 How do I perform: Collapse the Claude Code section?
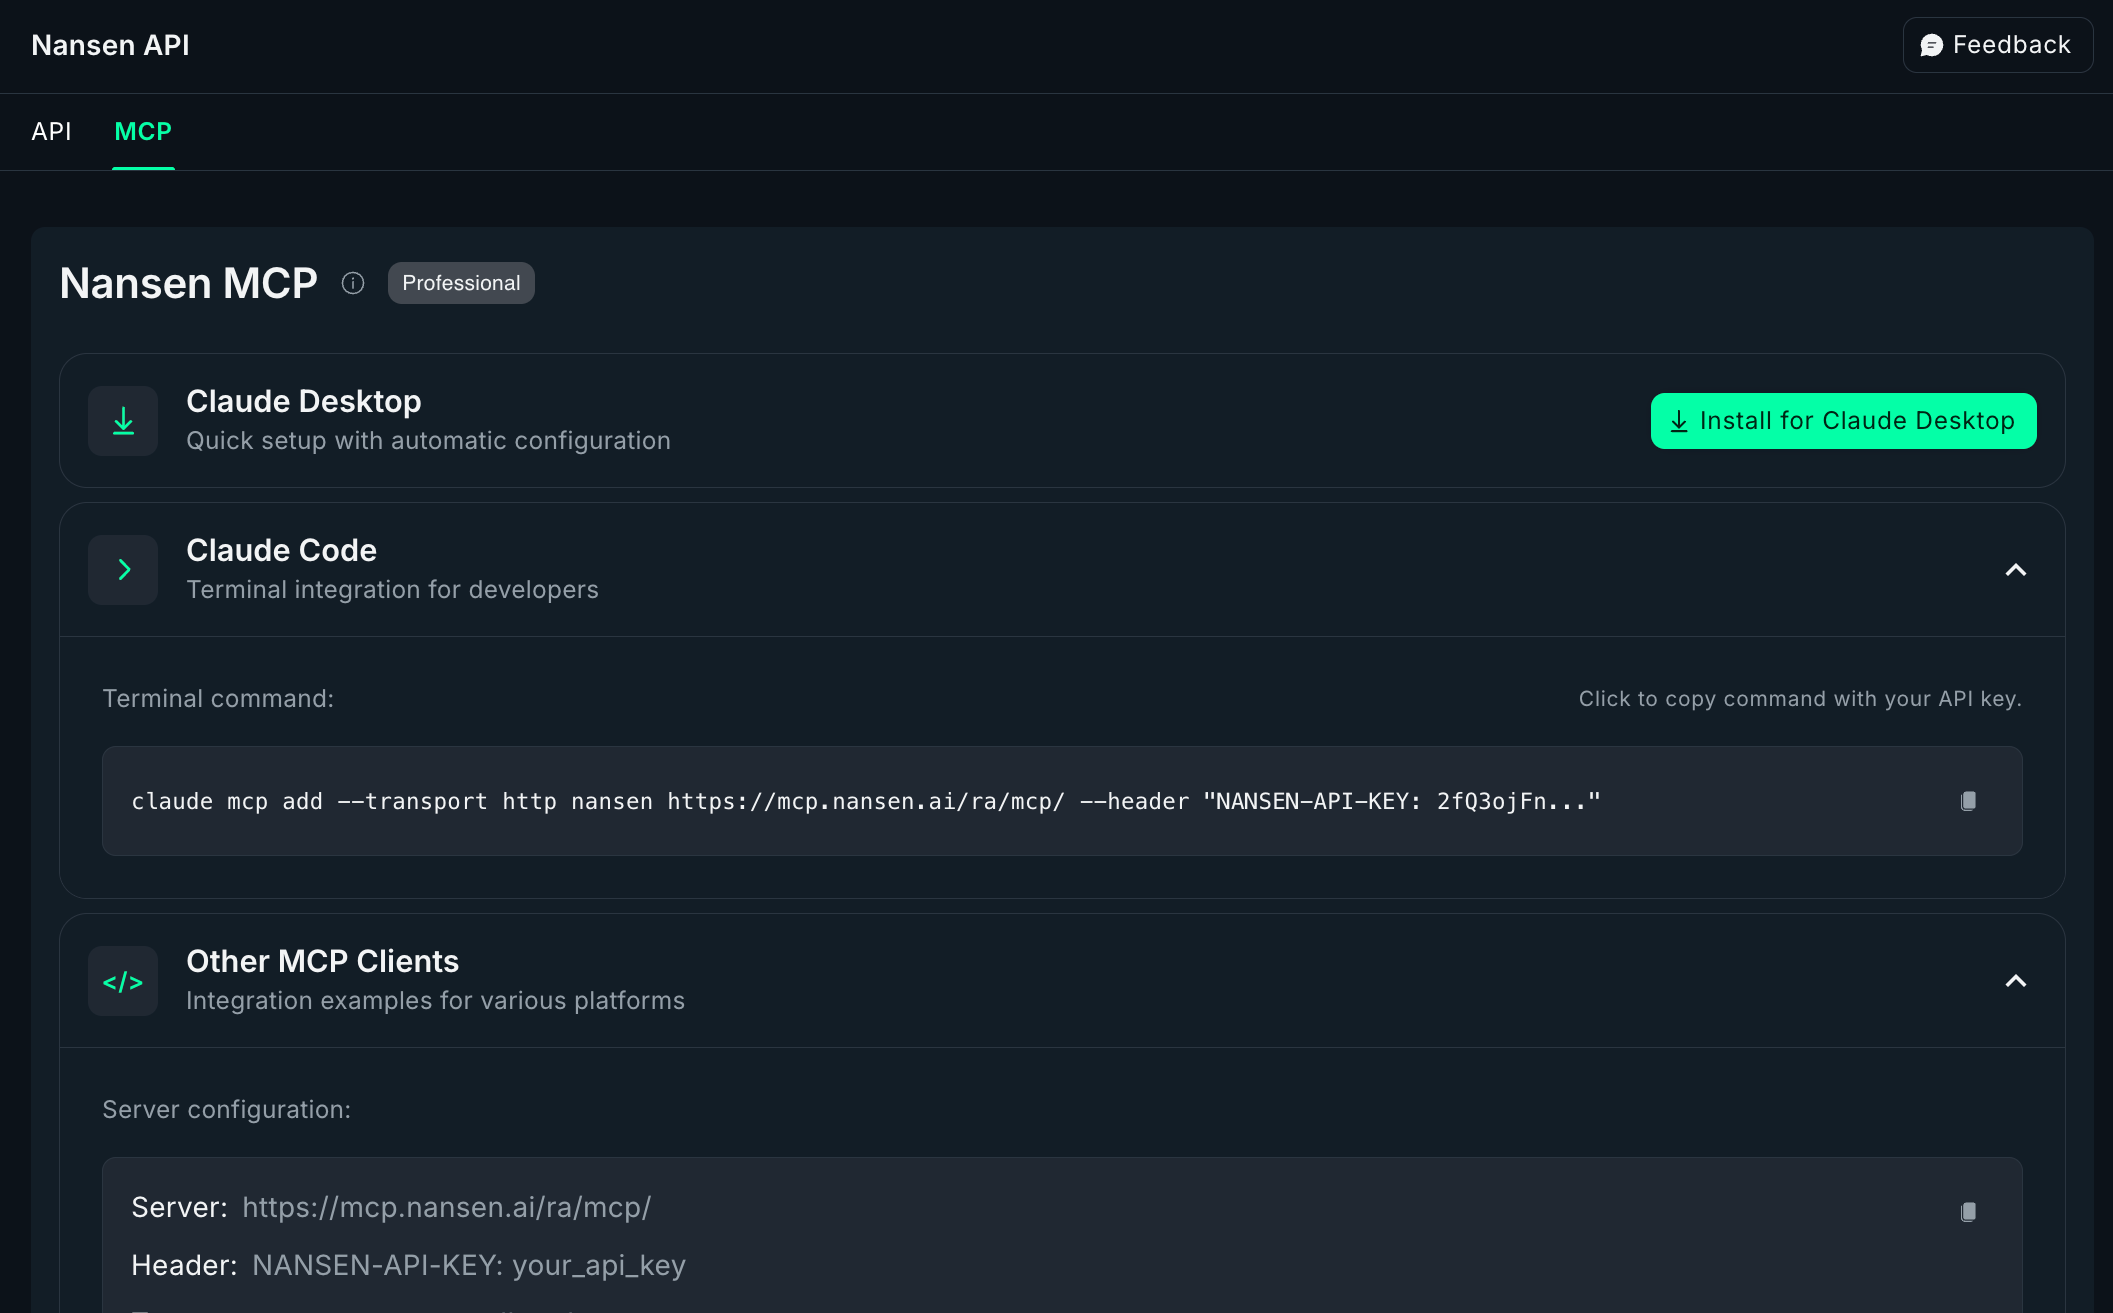2016,570
